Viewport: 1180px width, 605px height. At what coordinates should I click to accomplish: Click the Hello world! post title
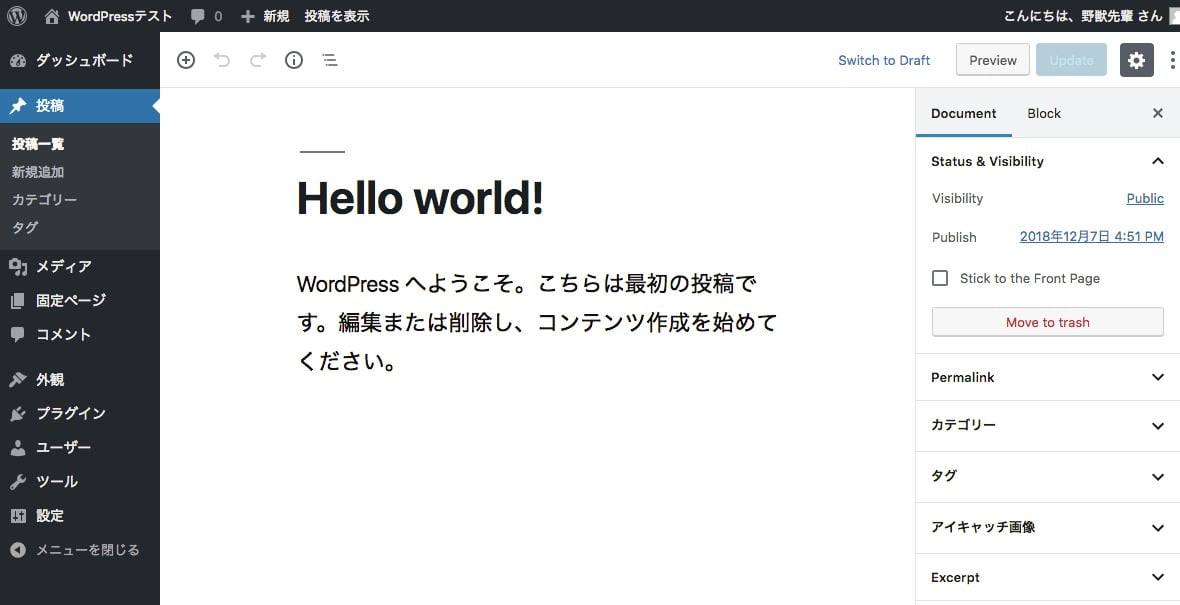[x=420, y=199]
